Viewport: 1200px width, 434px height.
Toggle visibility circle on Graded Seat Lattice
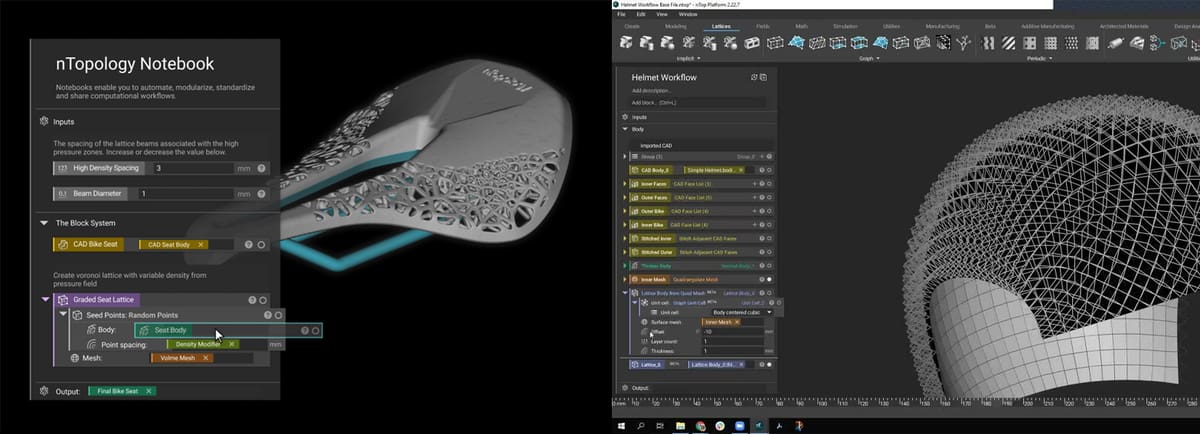(x=264, y=299)
